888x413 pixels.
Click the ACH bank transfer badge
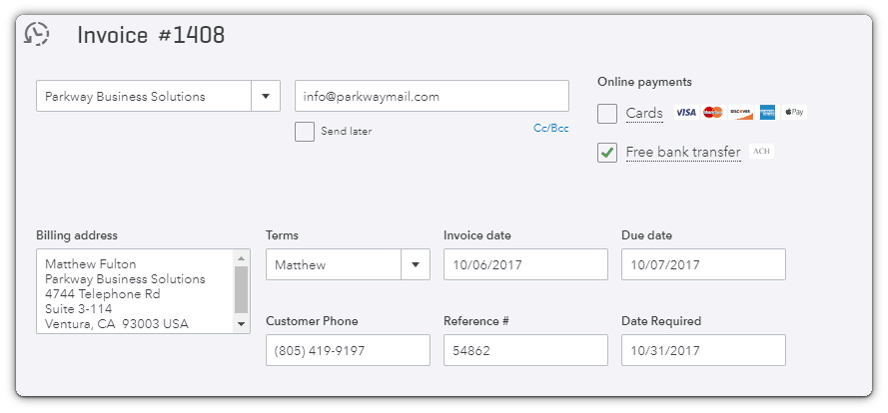click(761, 152)
